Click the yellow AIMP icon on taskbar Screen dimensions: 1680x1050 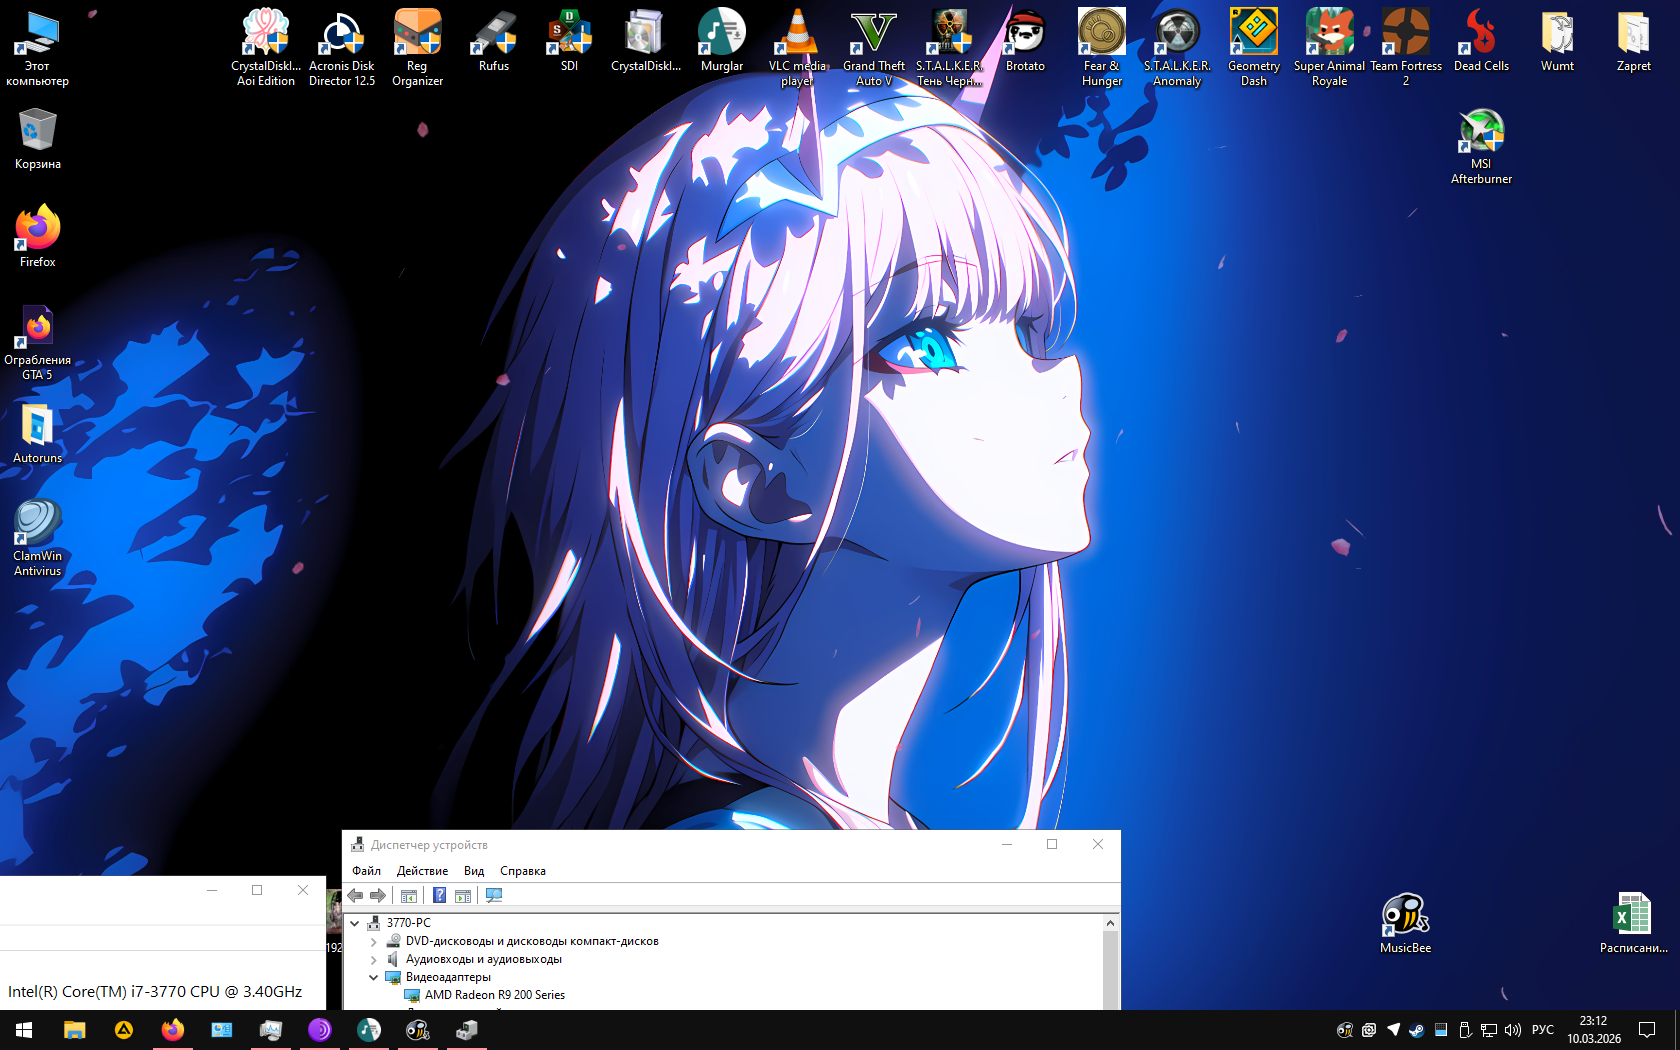(123, 1030)
